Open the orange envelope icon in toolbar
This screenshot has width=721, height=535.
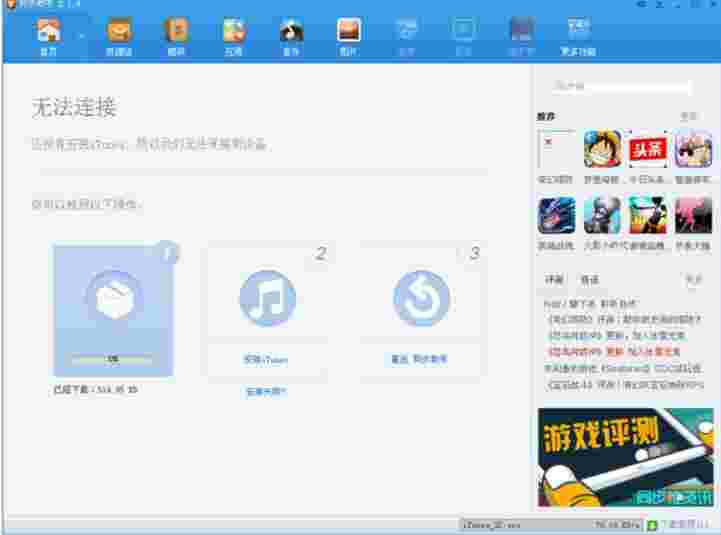tap(119, 30)
